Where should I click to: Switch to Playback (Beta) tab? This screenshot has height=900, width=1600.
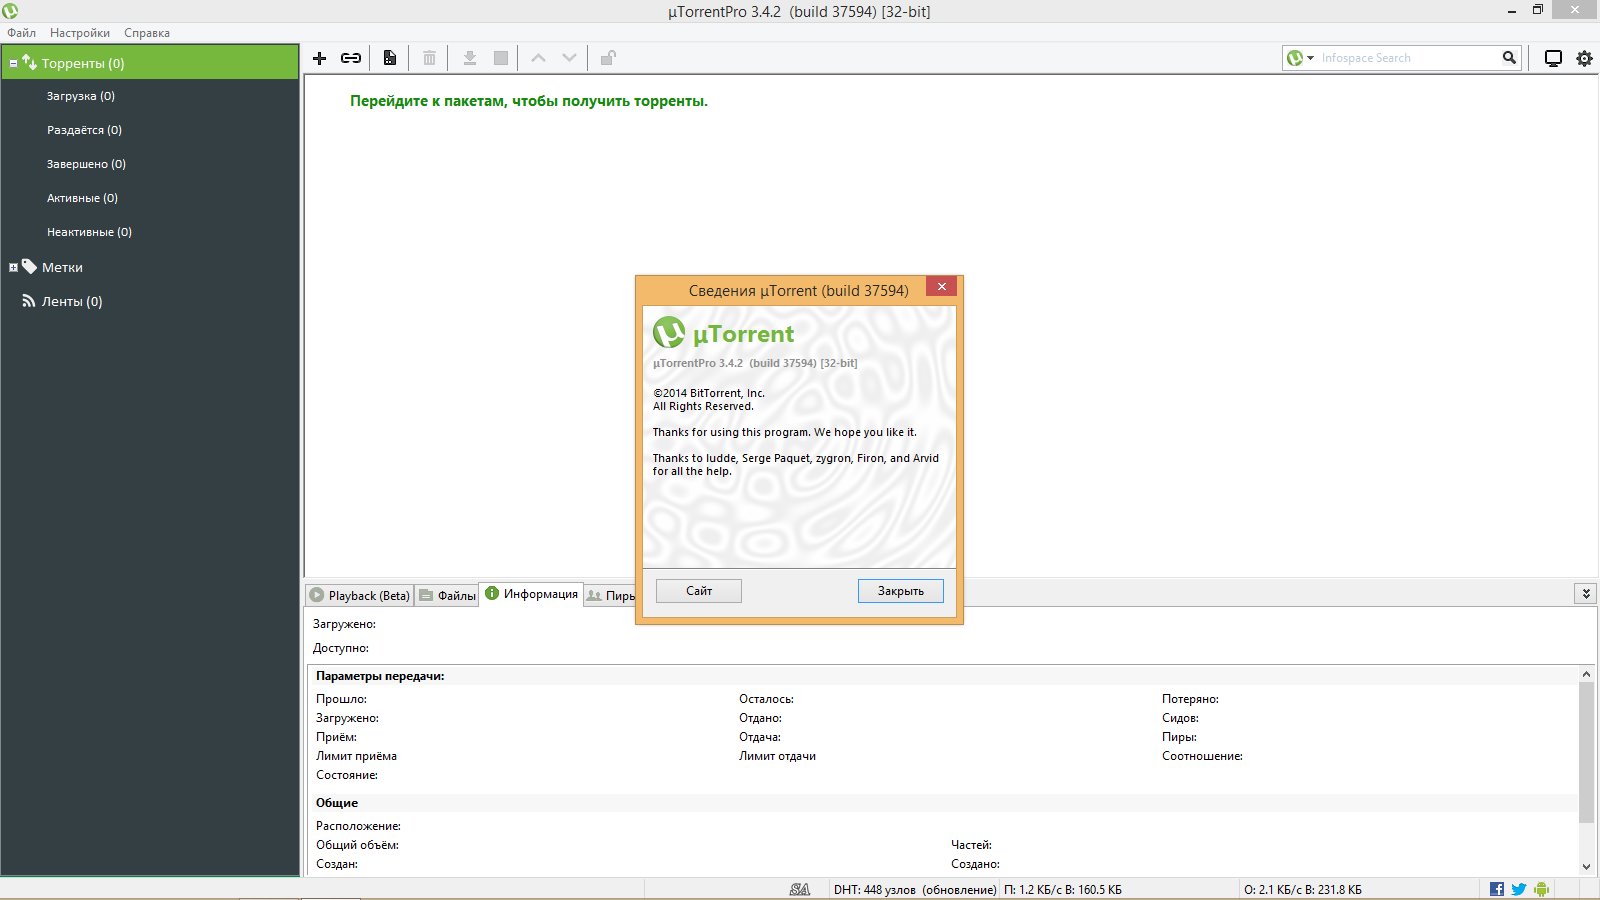359,595
